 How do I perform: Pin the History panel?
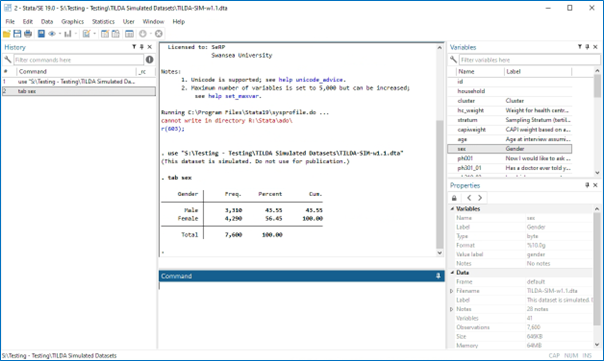tap(142, 47)
